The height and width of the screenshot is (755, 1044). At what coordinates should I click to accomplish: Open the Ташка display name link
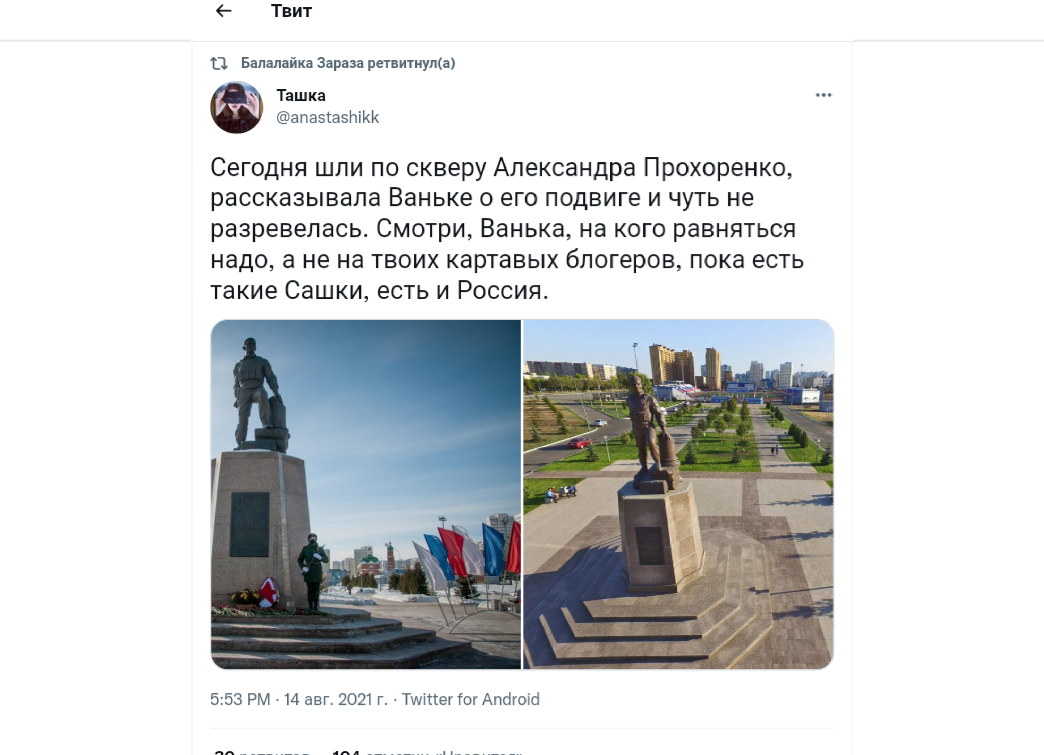tap(301, 95)
